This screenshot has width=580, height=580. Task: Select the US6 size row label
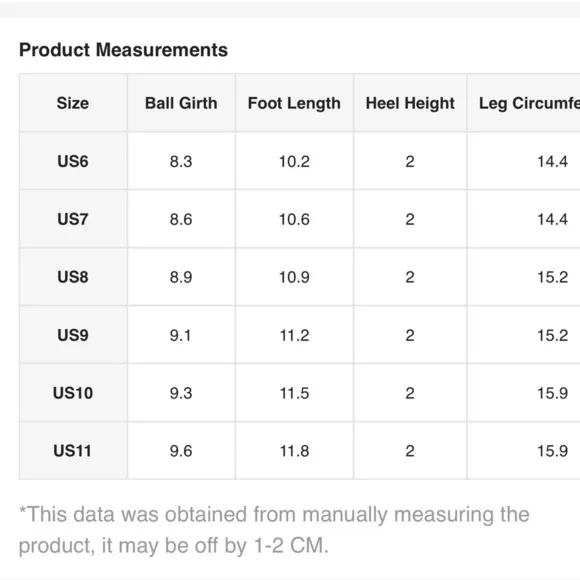[73, 161]
